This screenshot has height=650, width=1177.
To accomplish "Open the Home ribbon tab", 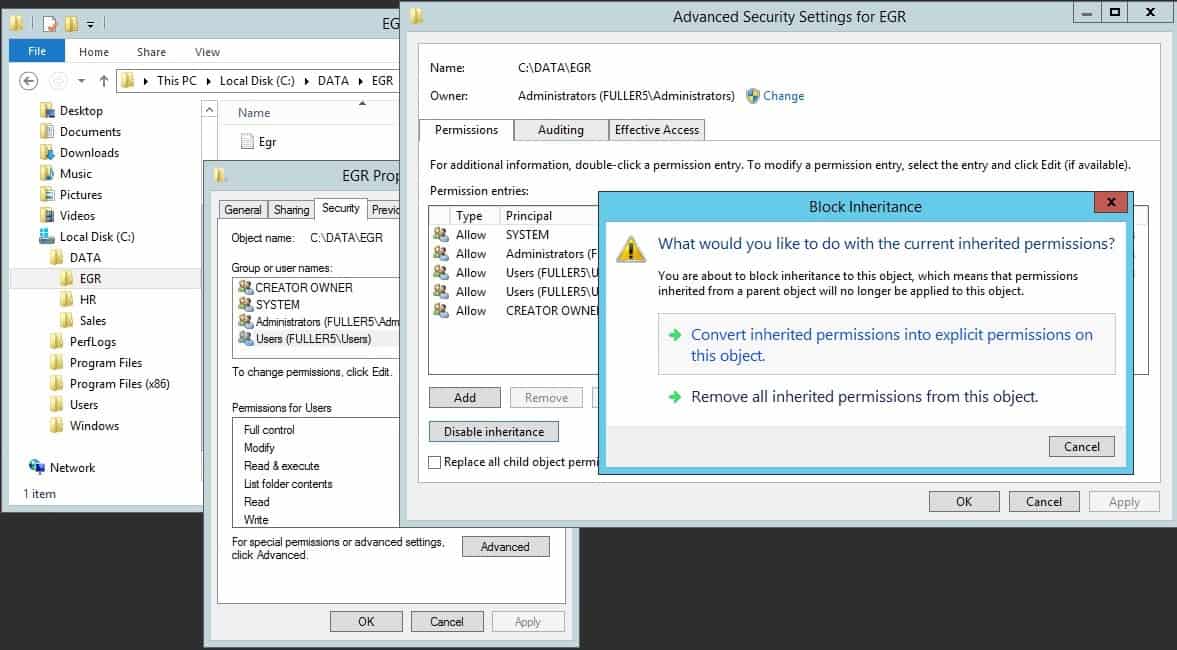I will [x=94, y=52].
